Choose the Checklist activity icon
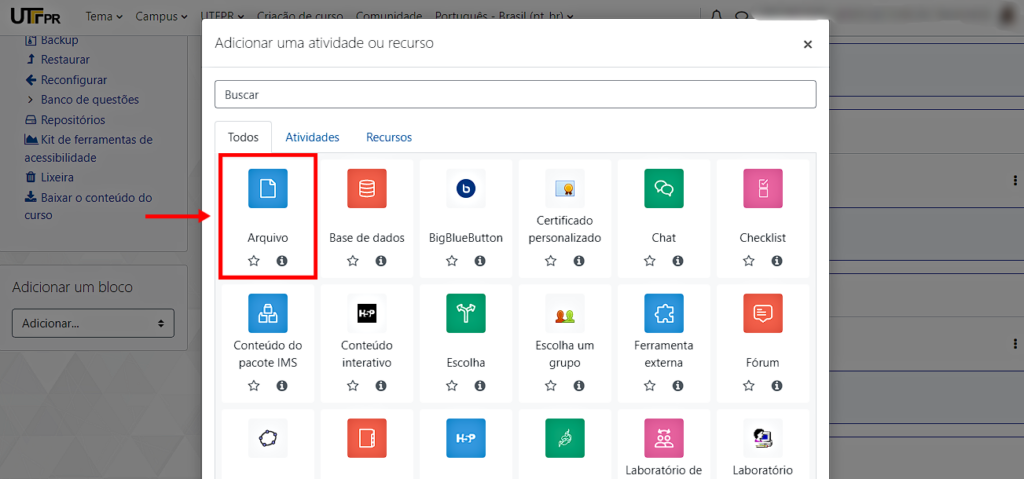The image size is (1024, 479). tap(763, 188)
